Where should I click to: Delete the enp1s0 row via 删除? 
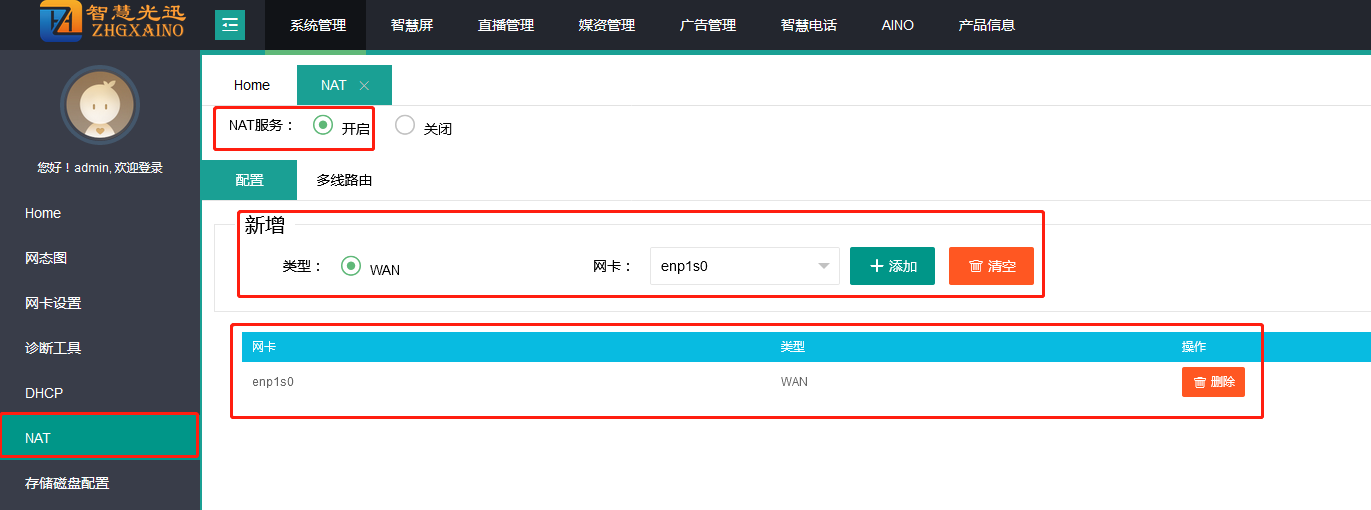point(1213,382)
